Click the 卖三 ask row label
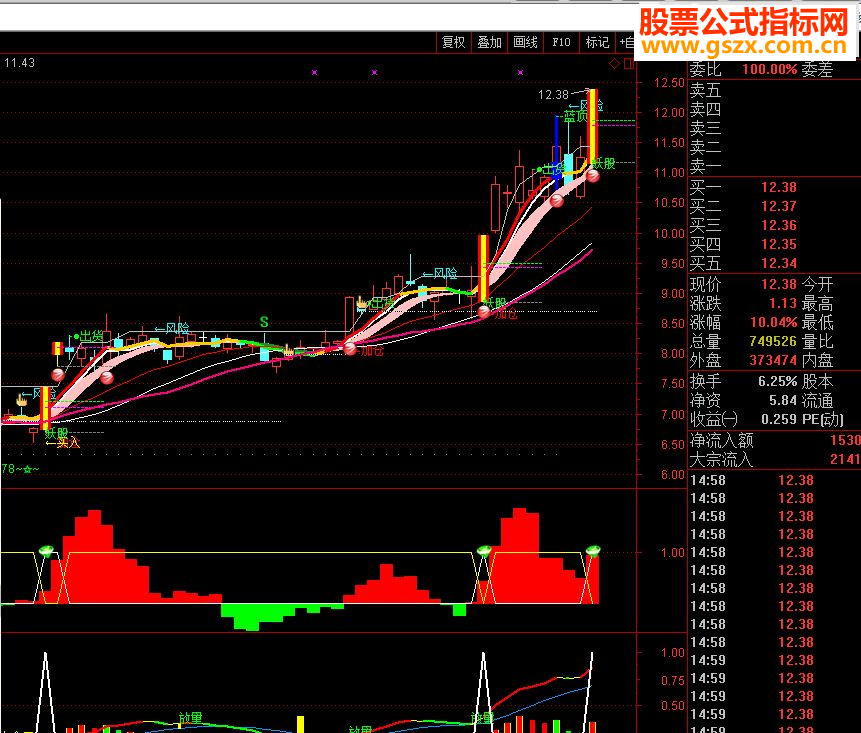 coord(705,128)
